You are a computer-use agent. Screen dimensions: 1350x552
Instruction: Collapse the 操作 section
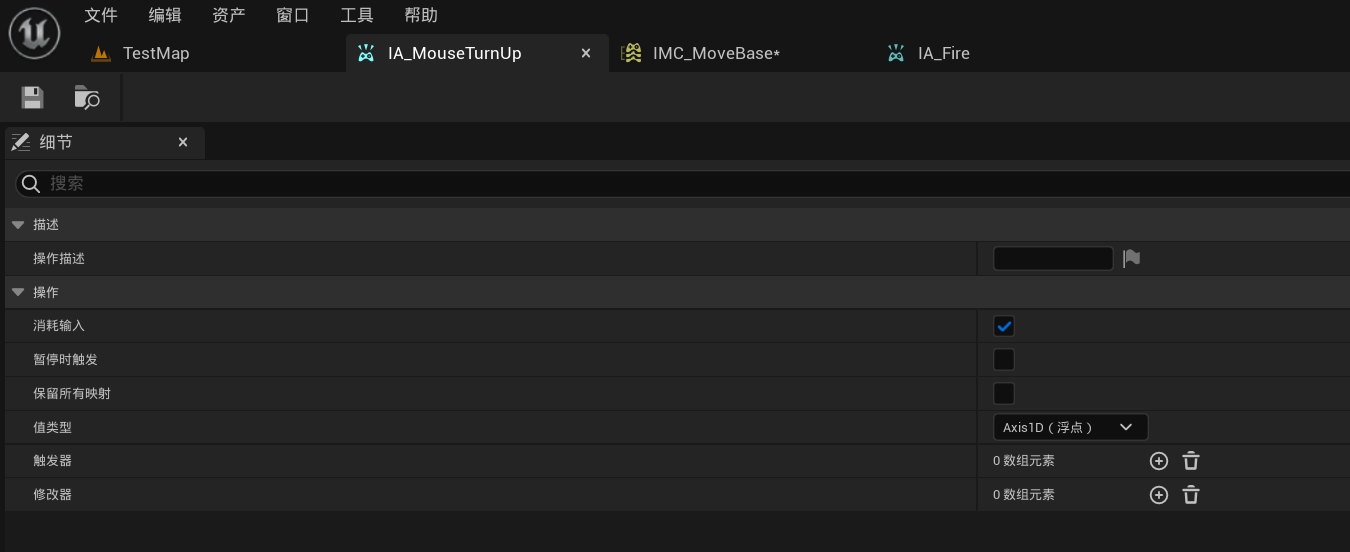18,292
